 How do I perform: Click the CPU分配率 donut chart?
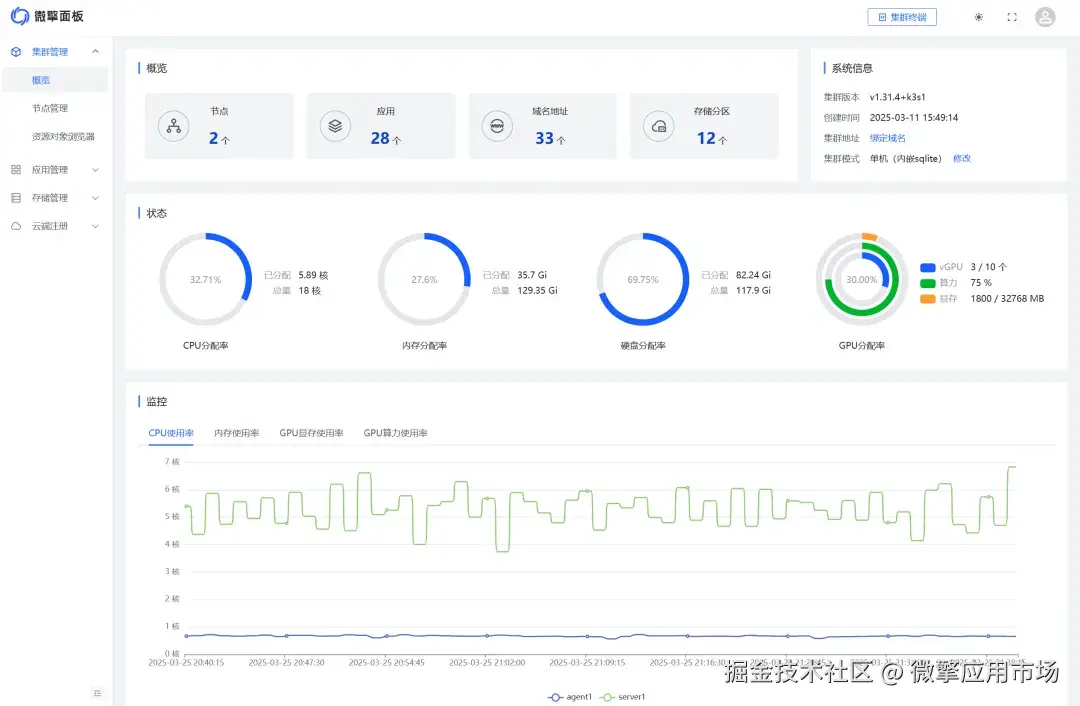[x=205, y=279]
